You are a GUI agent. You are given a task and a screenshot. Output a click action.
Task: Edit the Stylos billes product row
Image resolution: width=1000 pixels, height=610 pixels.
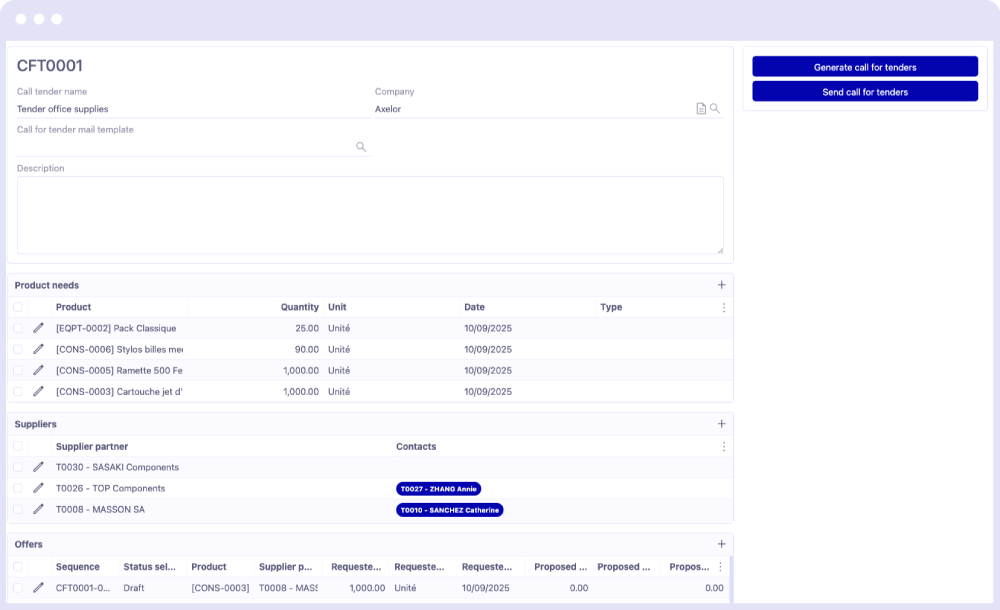click(38, 349)
